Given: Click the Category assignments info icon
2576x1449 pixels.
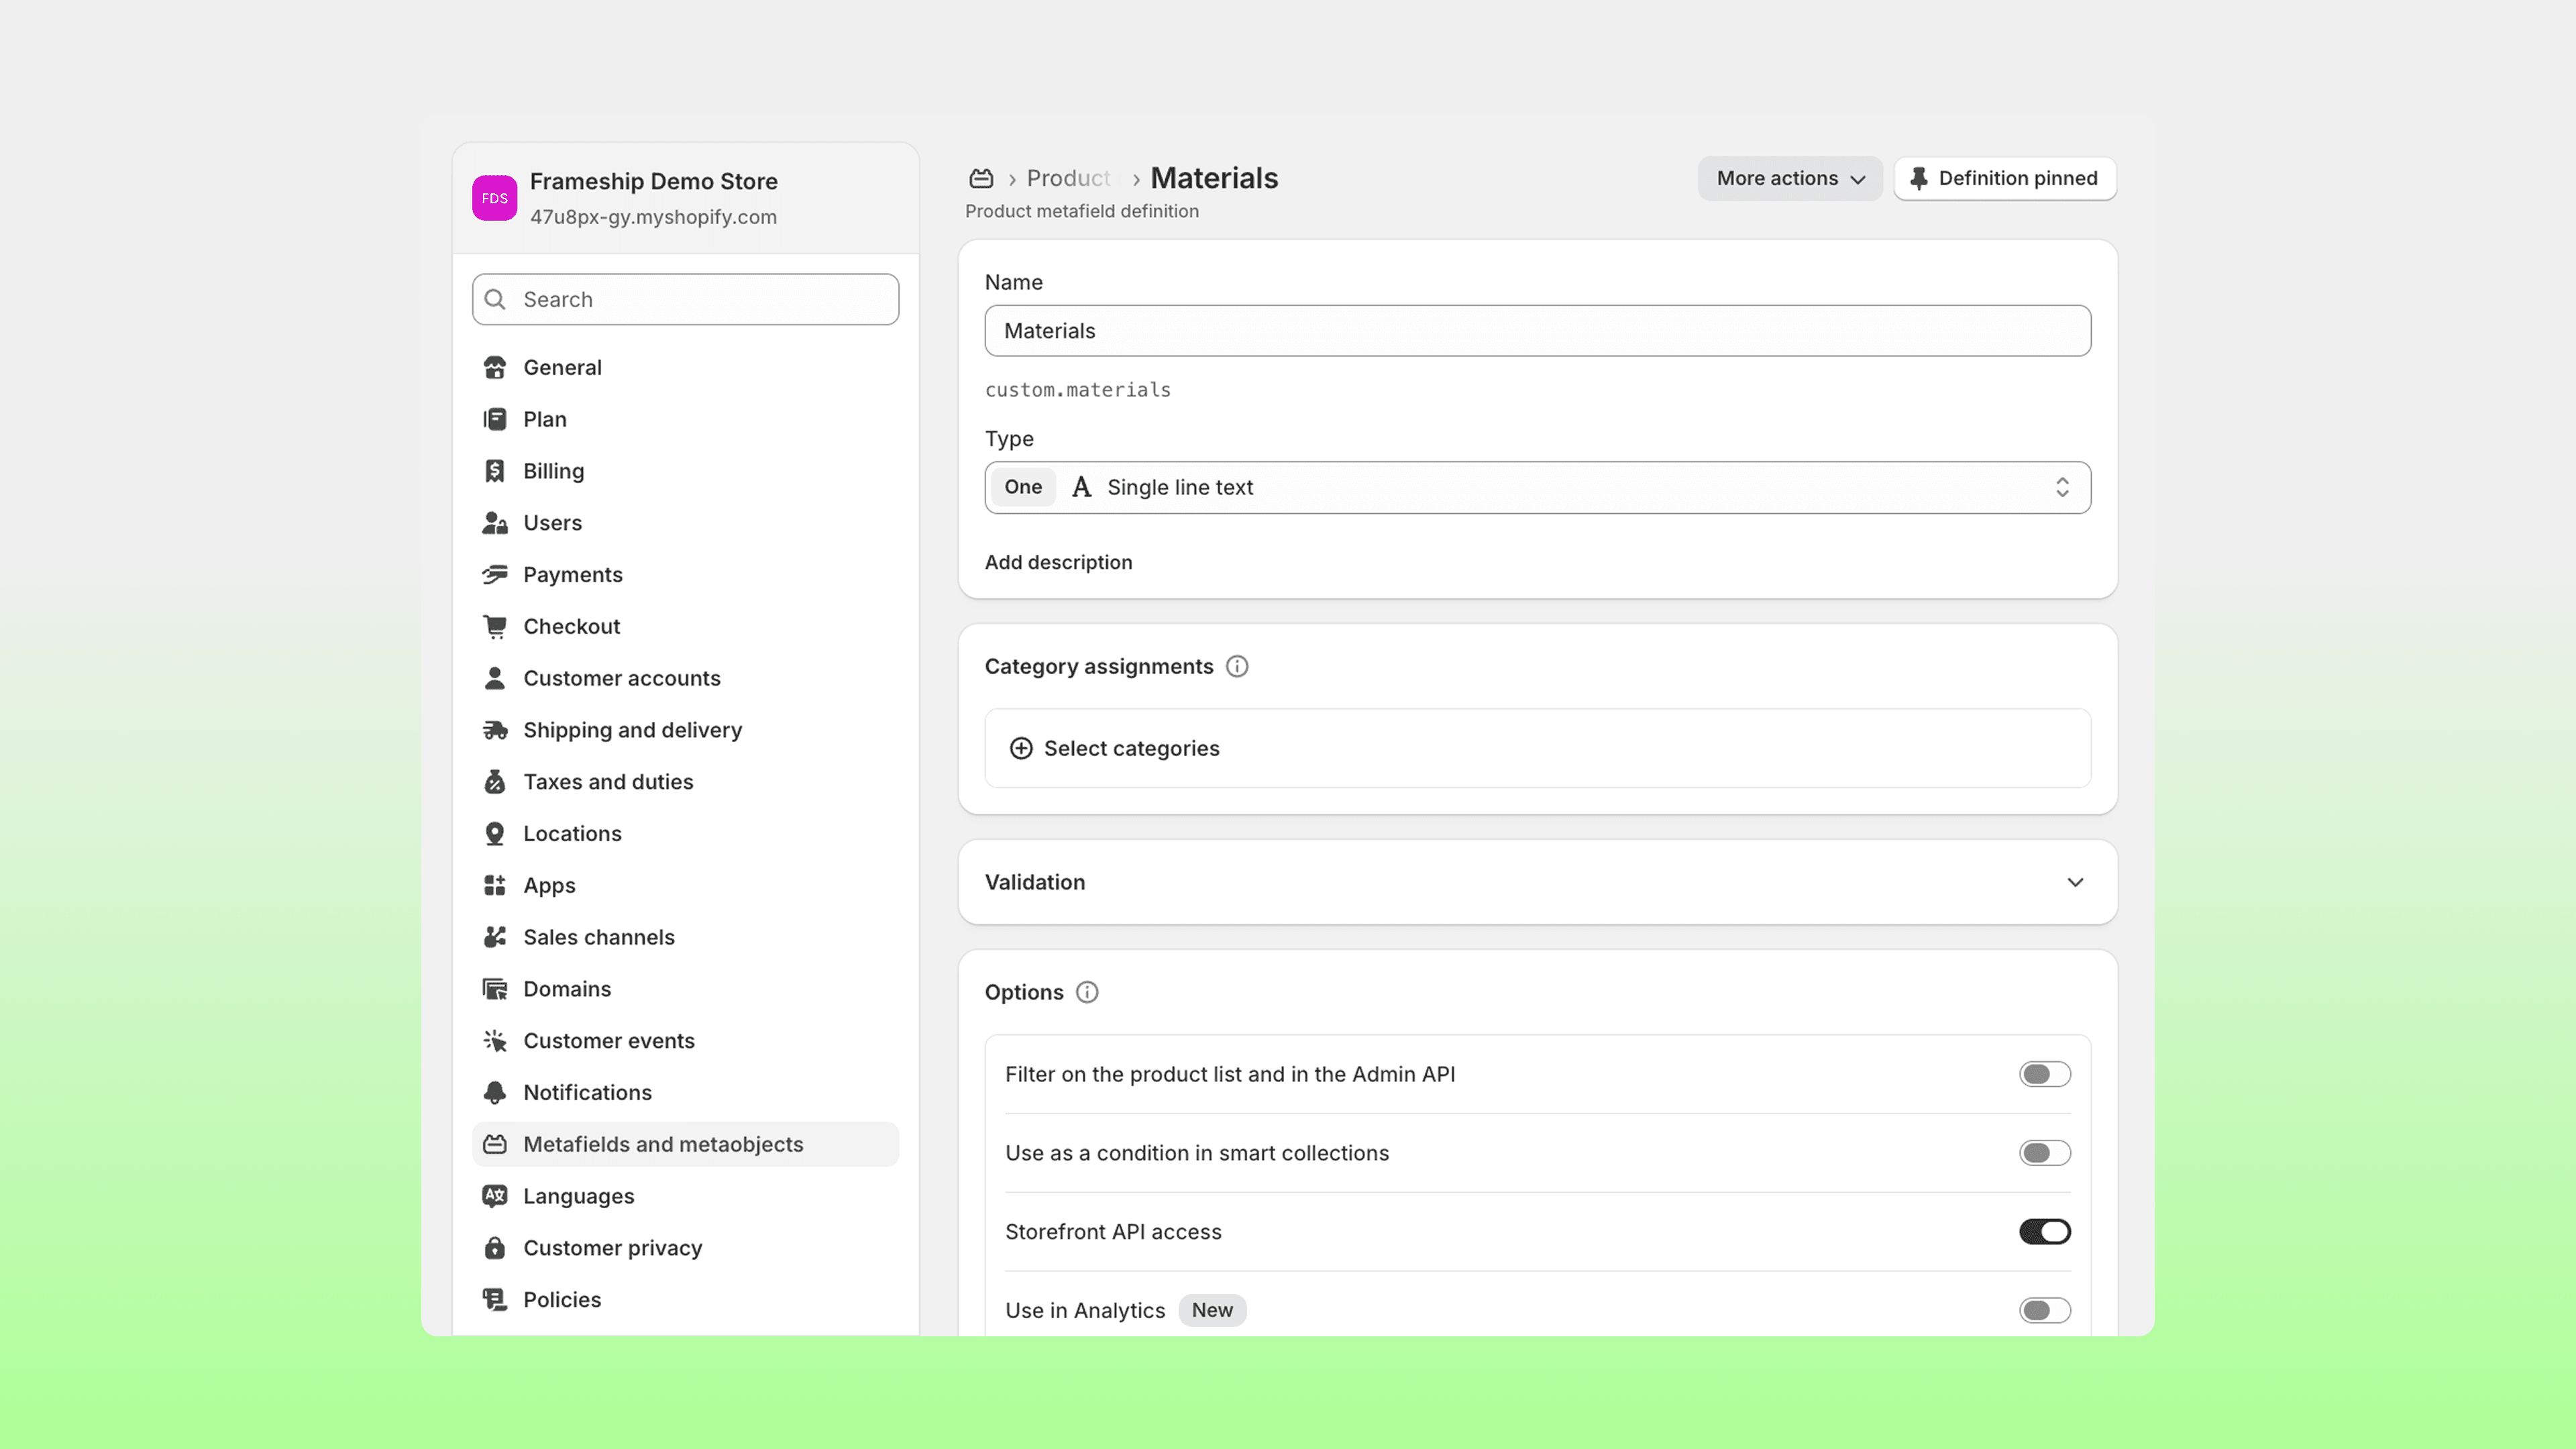Looking at the screenshot, I should click(1237, 667).
